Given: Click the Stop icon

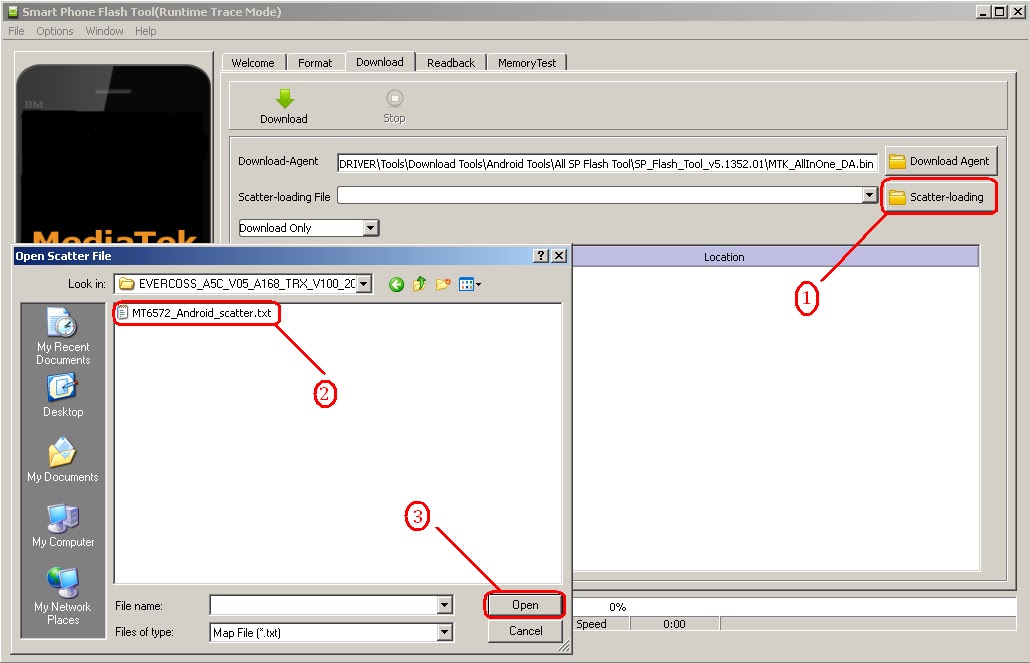Looking at the screenshot, I should pyautogui.click(x=394, y=99).
